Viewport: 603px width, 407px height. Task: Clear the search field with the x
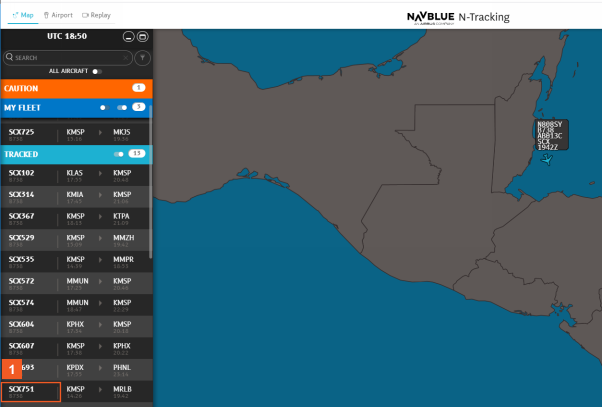point(126,58)
